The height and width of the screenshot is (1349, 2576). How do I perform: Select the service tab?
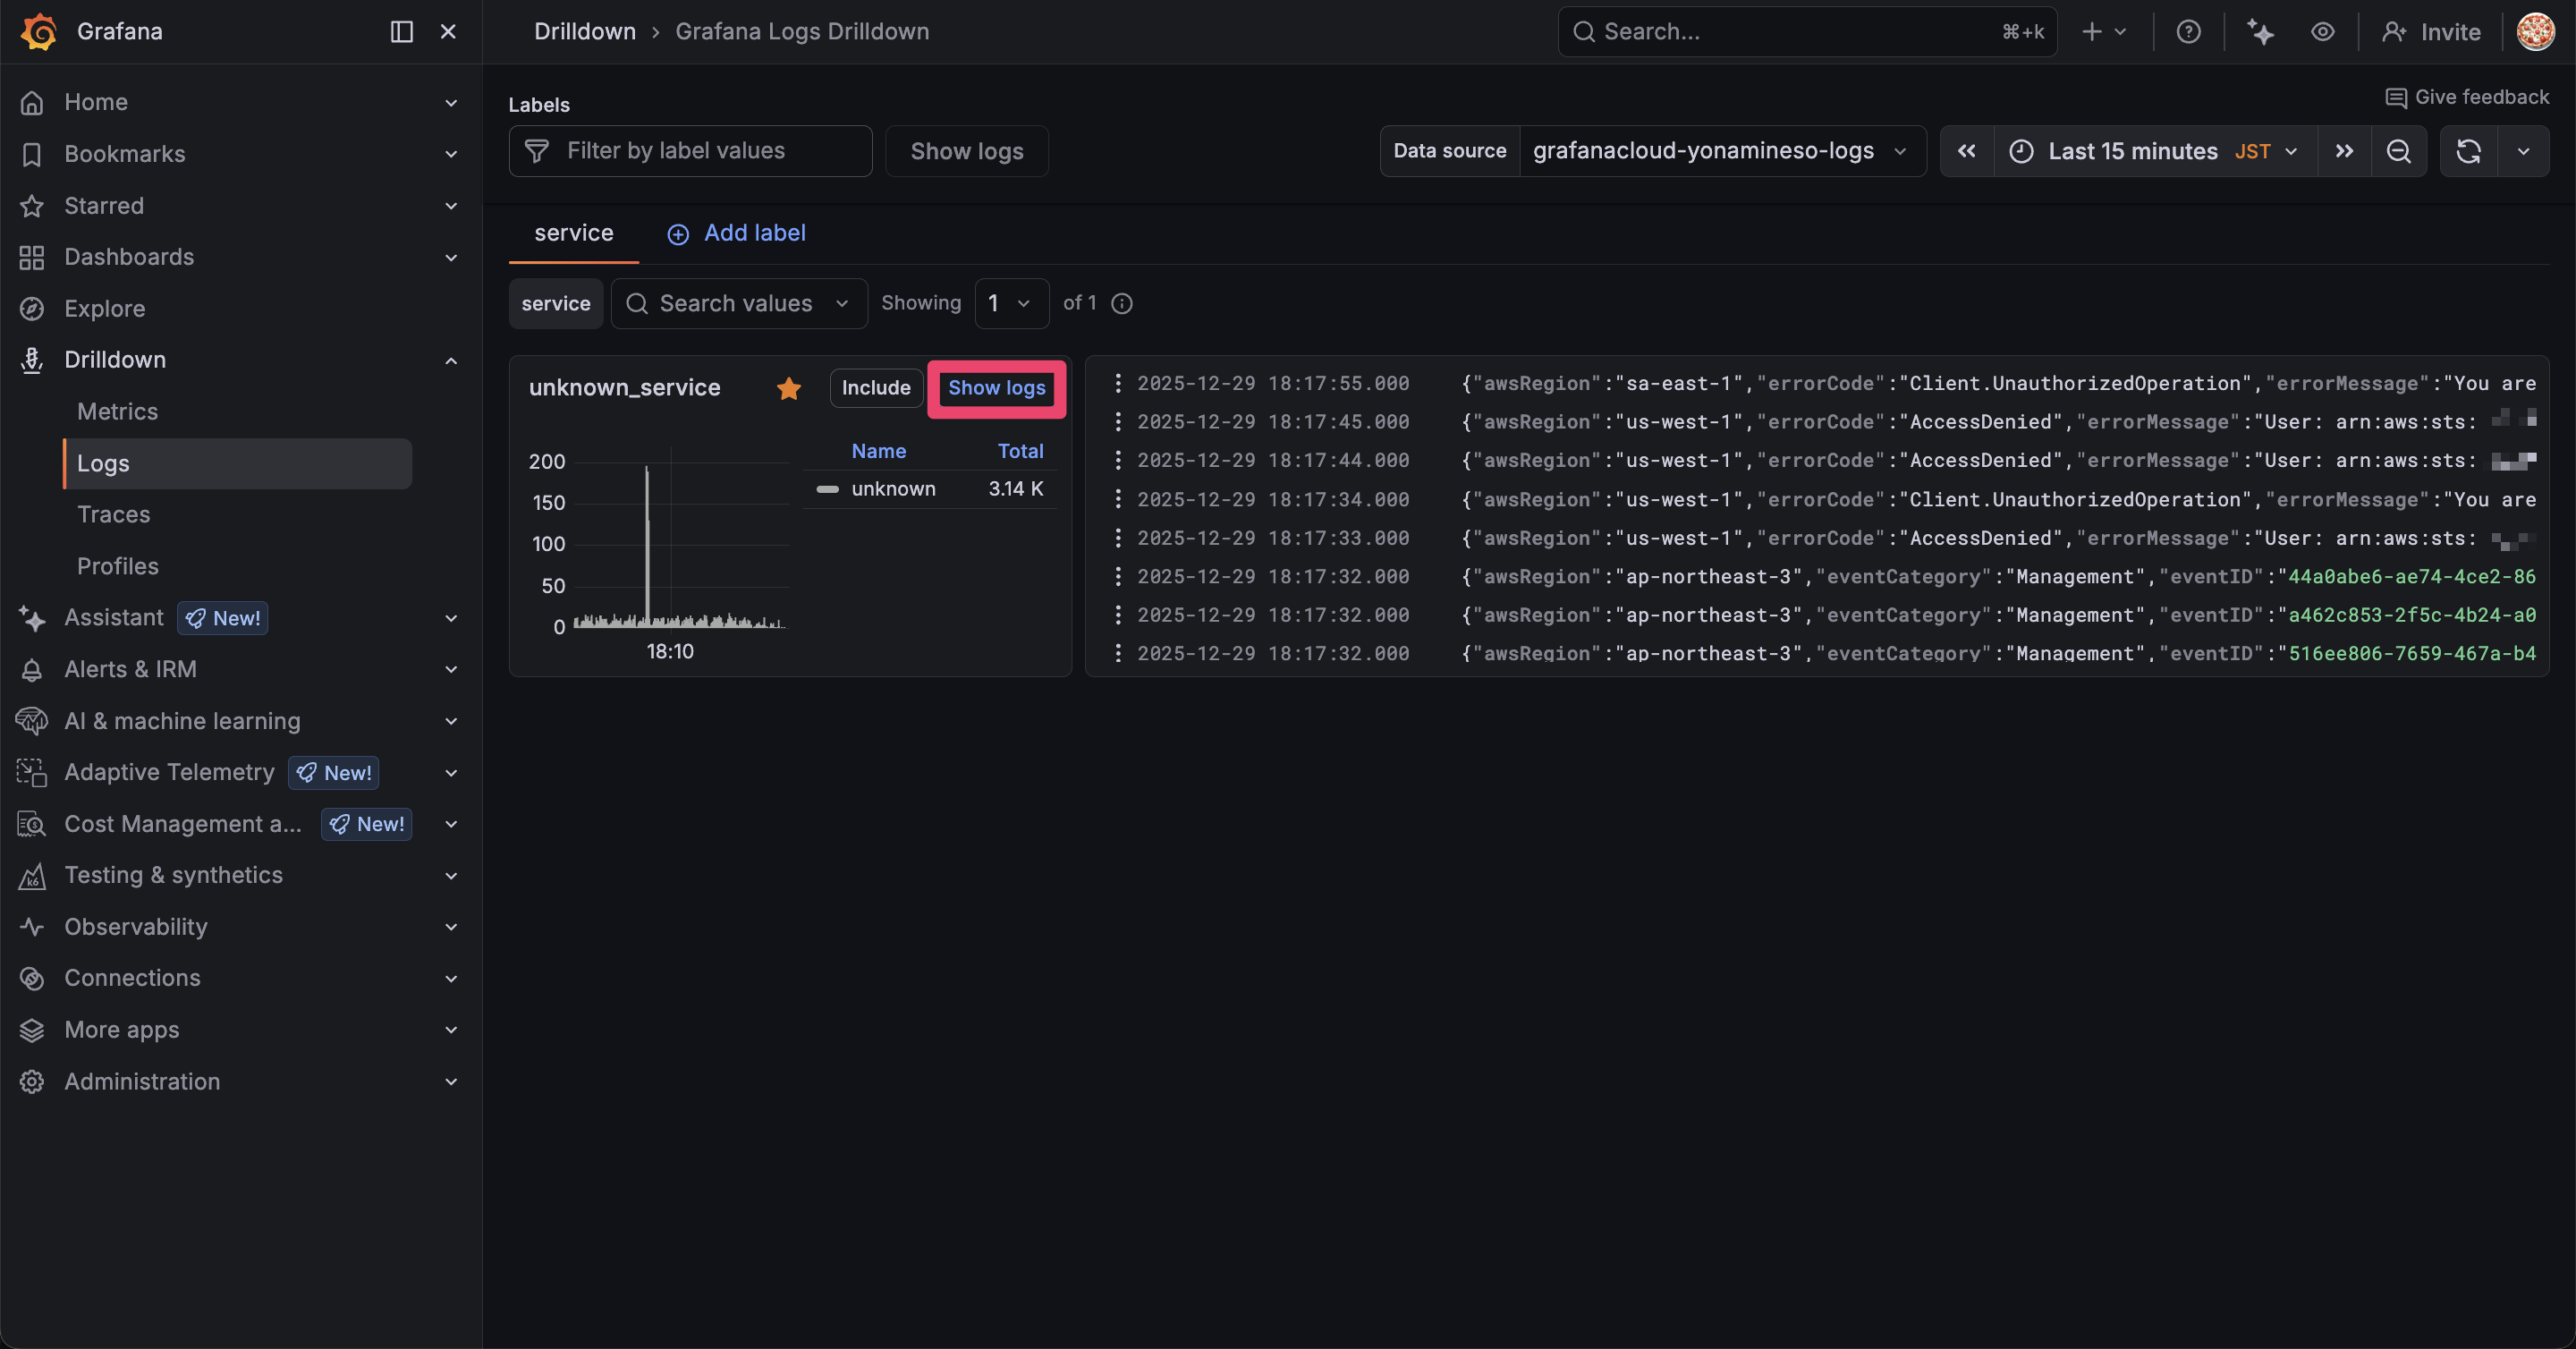click(573, 233)
